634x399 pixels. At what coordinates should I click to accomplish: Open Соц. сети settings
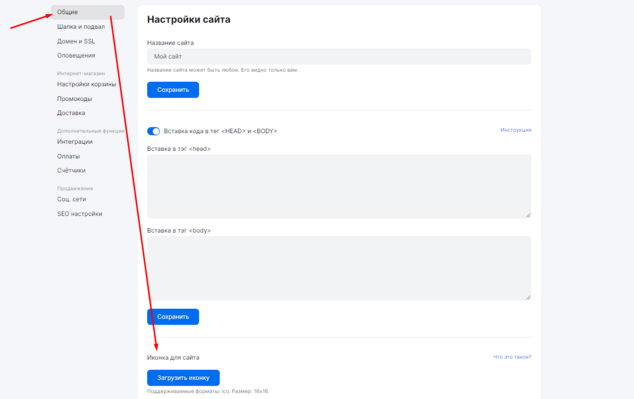click(x=72, y=199)
